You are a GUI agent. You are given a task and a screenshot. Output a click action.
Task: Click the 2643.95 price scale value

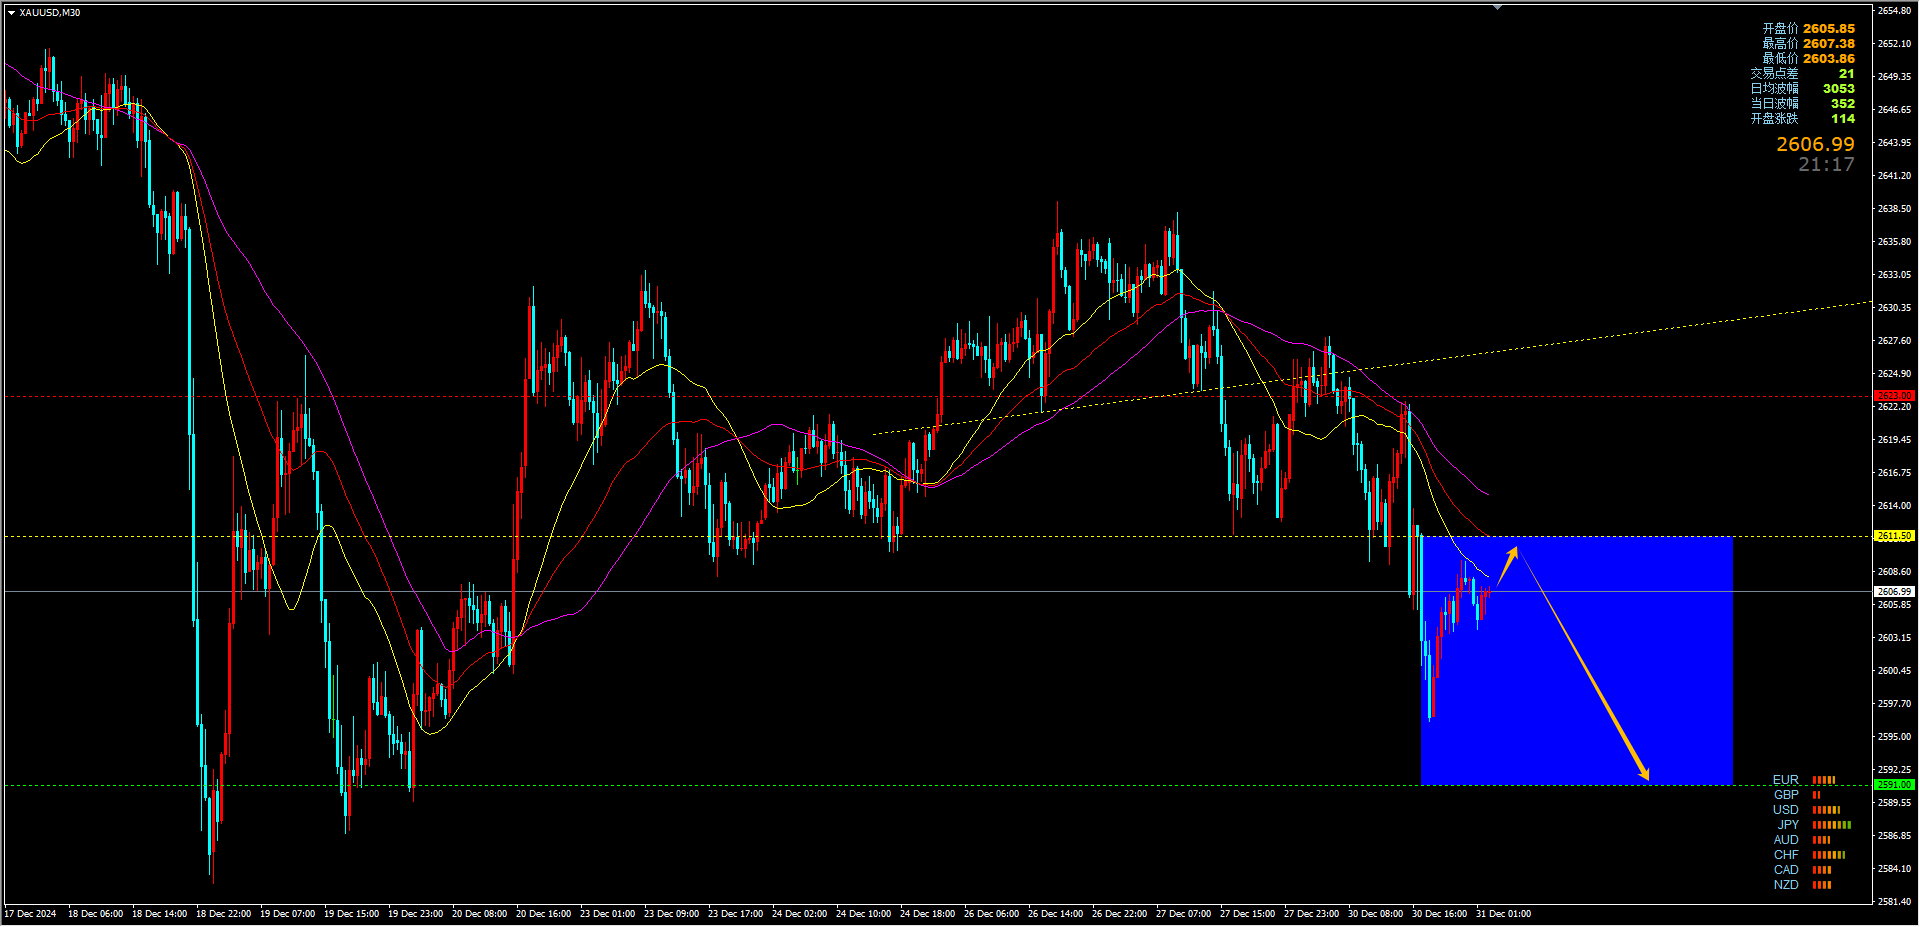coord(1894,143)
